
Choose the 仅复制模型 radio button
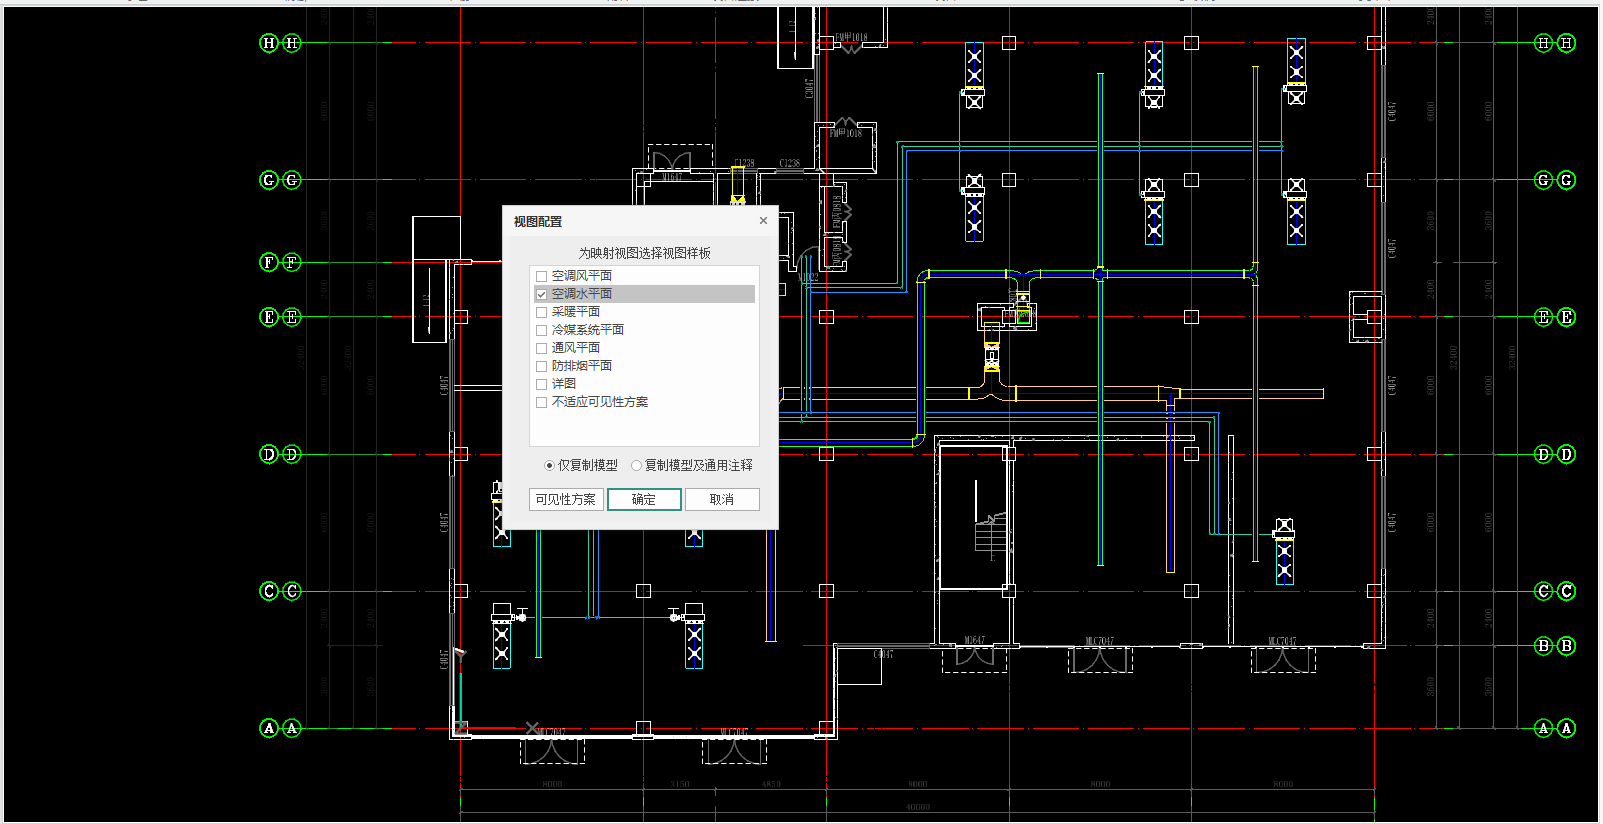(x=549, y=465)
